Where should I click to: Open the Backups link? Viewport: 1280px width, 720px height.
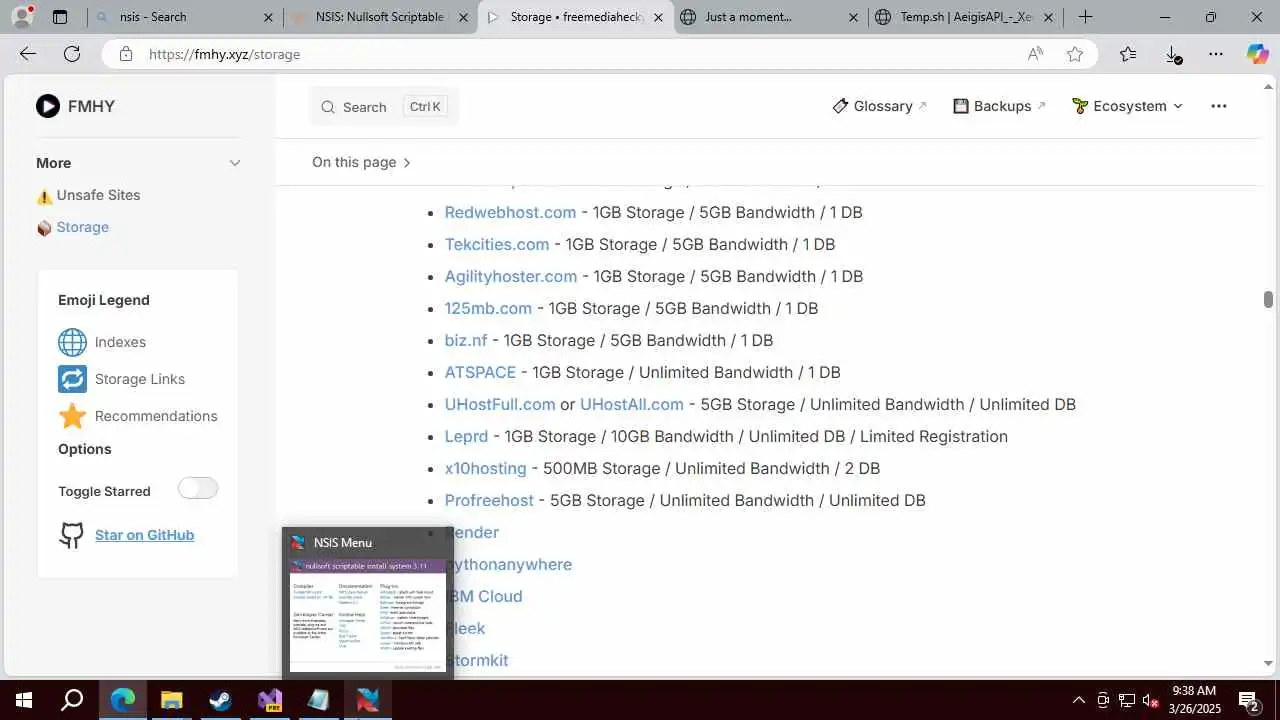point(1000,106)
